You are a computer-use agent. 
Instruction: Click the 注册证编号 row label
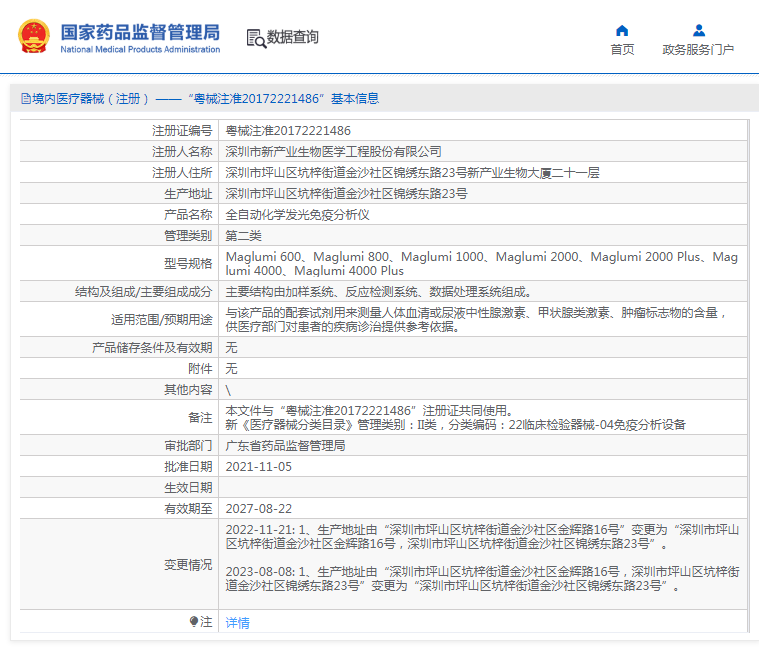(x=182, y=131)
